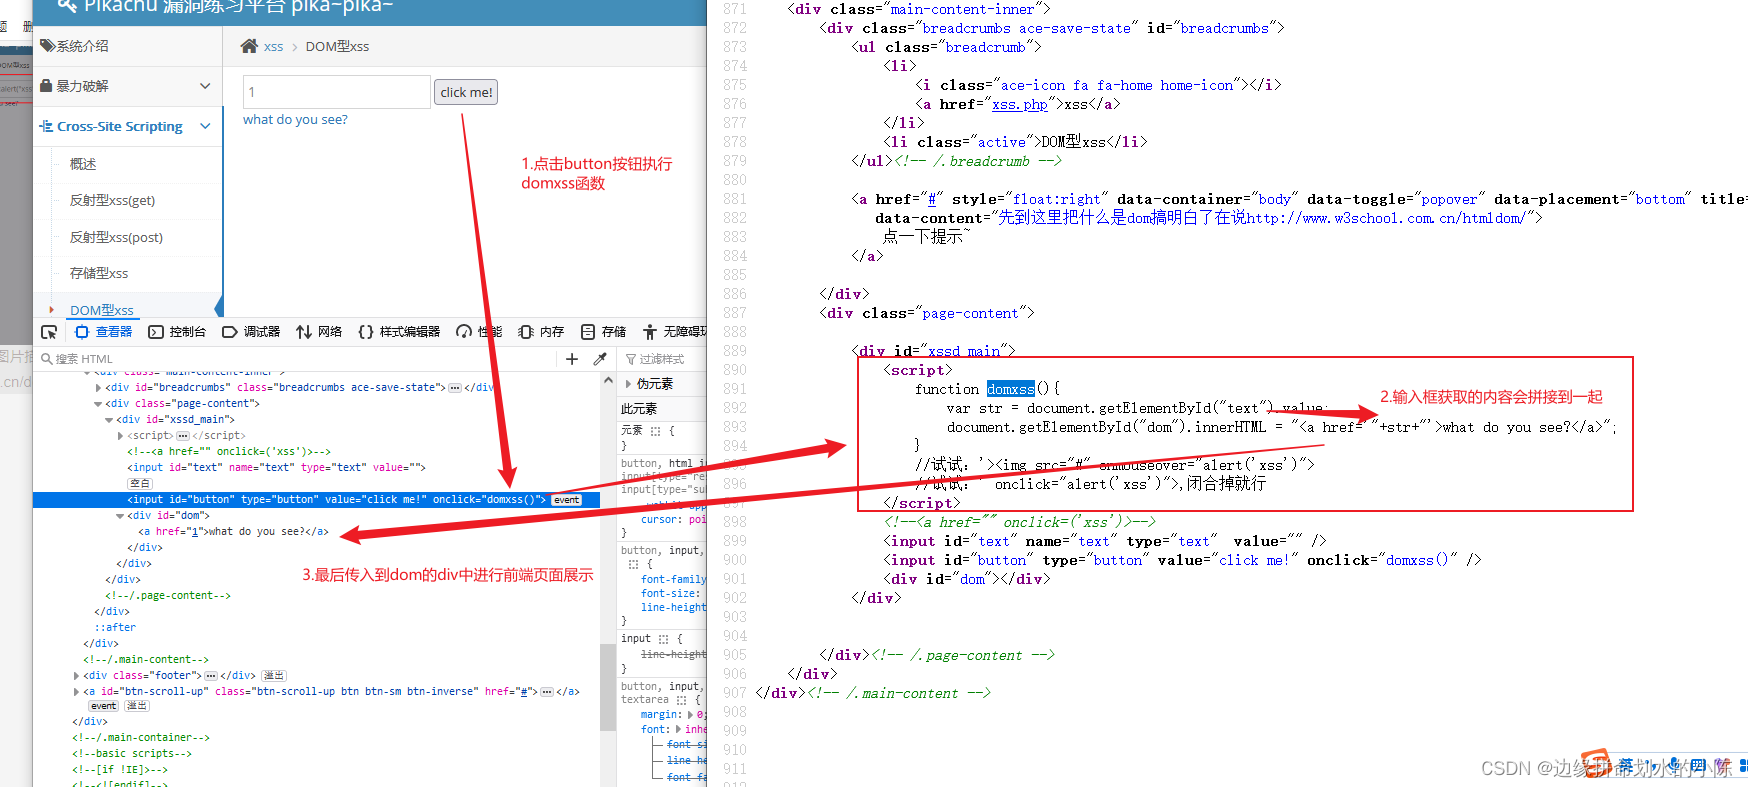This screenshot has height=787, width=1748.
Task: Activate the element picker icon in devtools
Action: coord(49,332)
